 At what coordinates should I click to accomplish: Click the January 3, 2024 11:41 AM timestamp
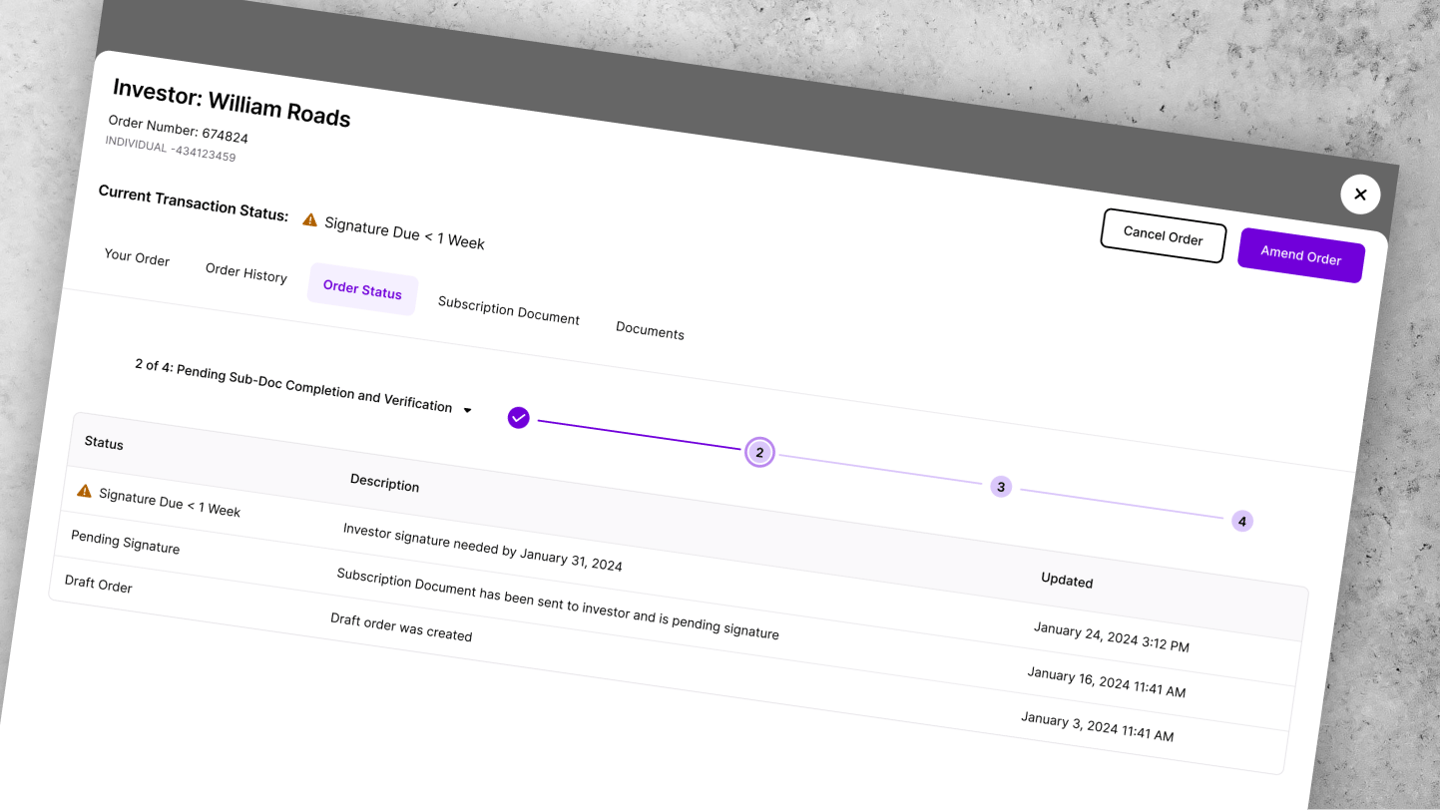(x=1097, y=725)
